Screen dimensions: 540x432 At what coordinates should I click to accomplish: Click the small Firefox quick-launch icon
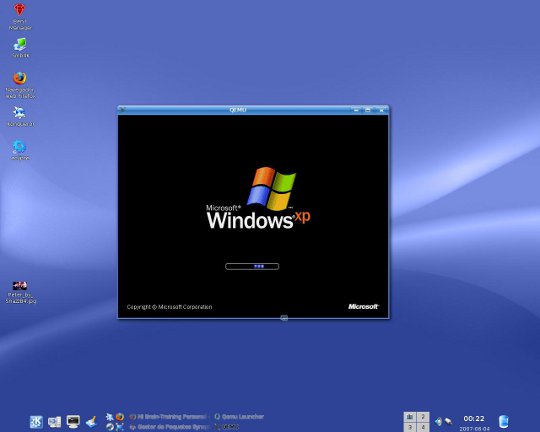tap(120, 417)
